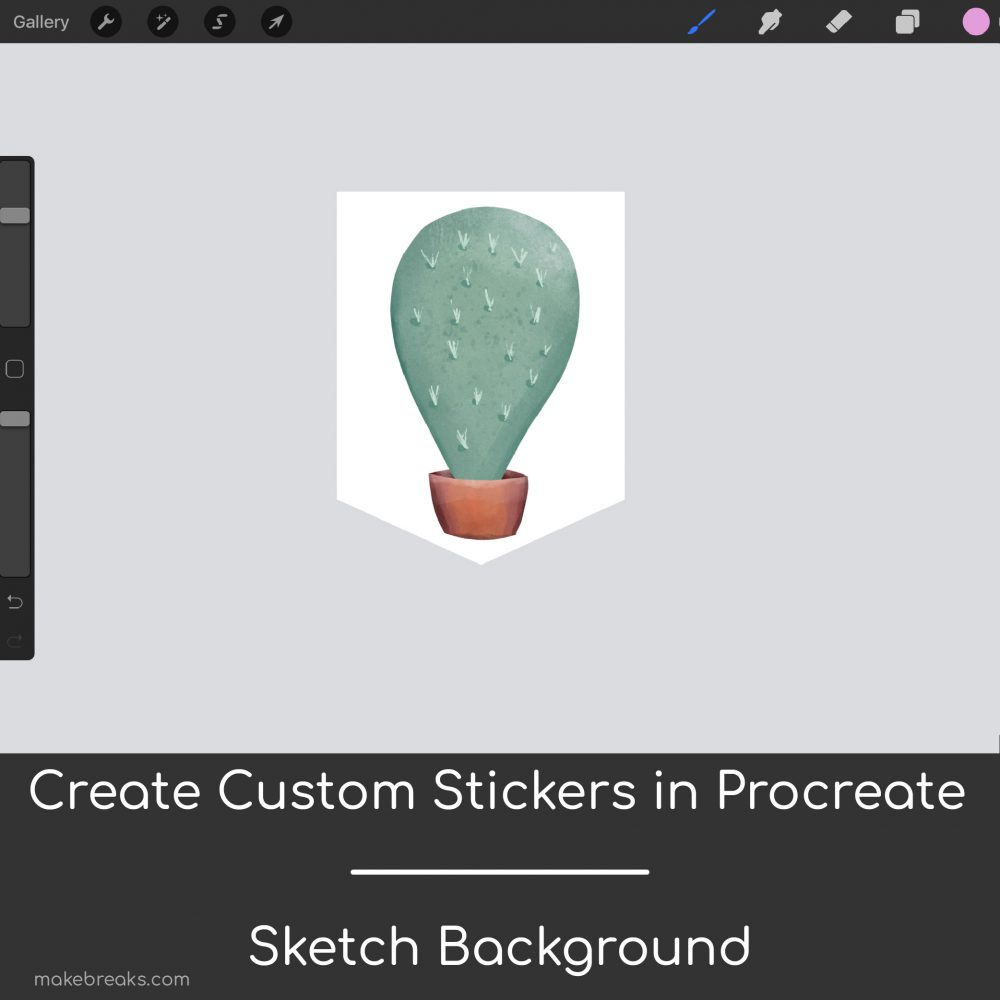Click the terracotta pot in the artwork
This screenshot has height=1000, width=1000.
pos(478,504)
